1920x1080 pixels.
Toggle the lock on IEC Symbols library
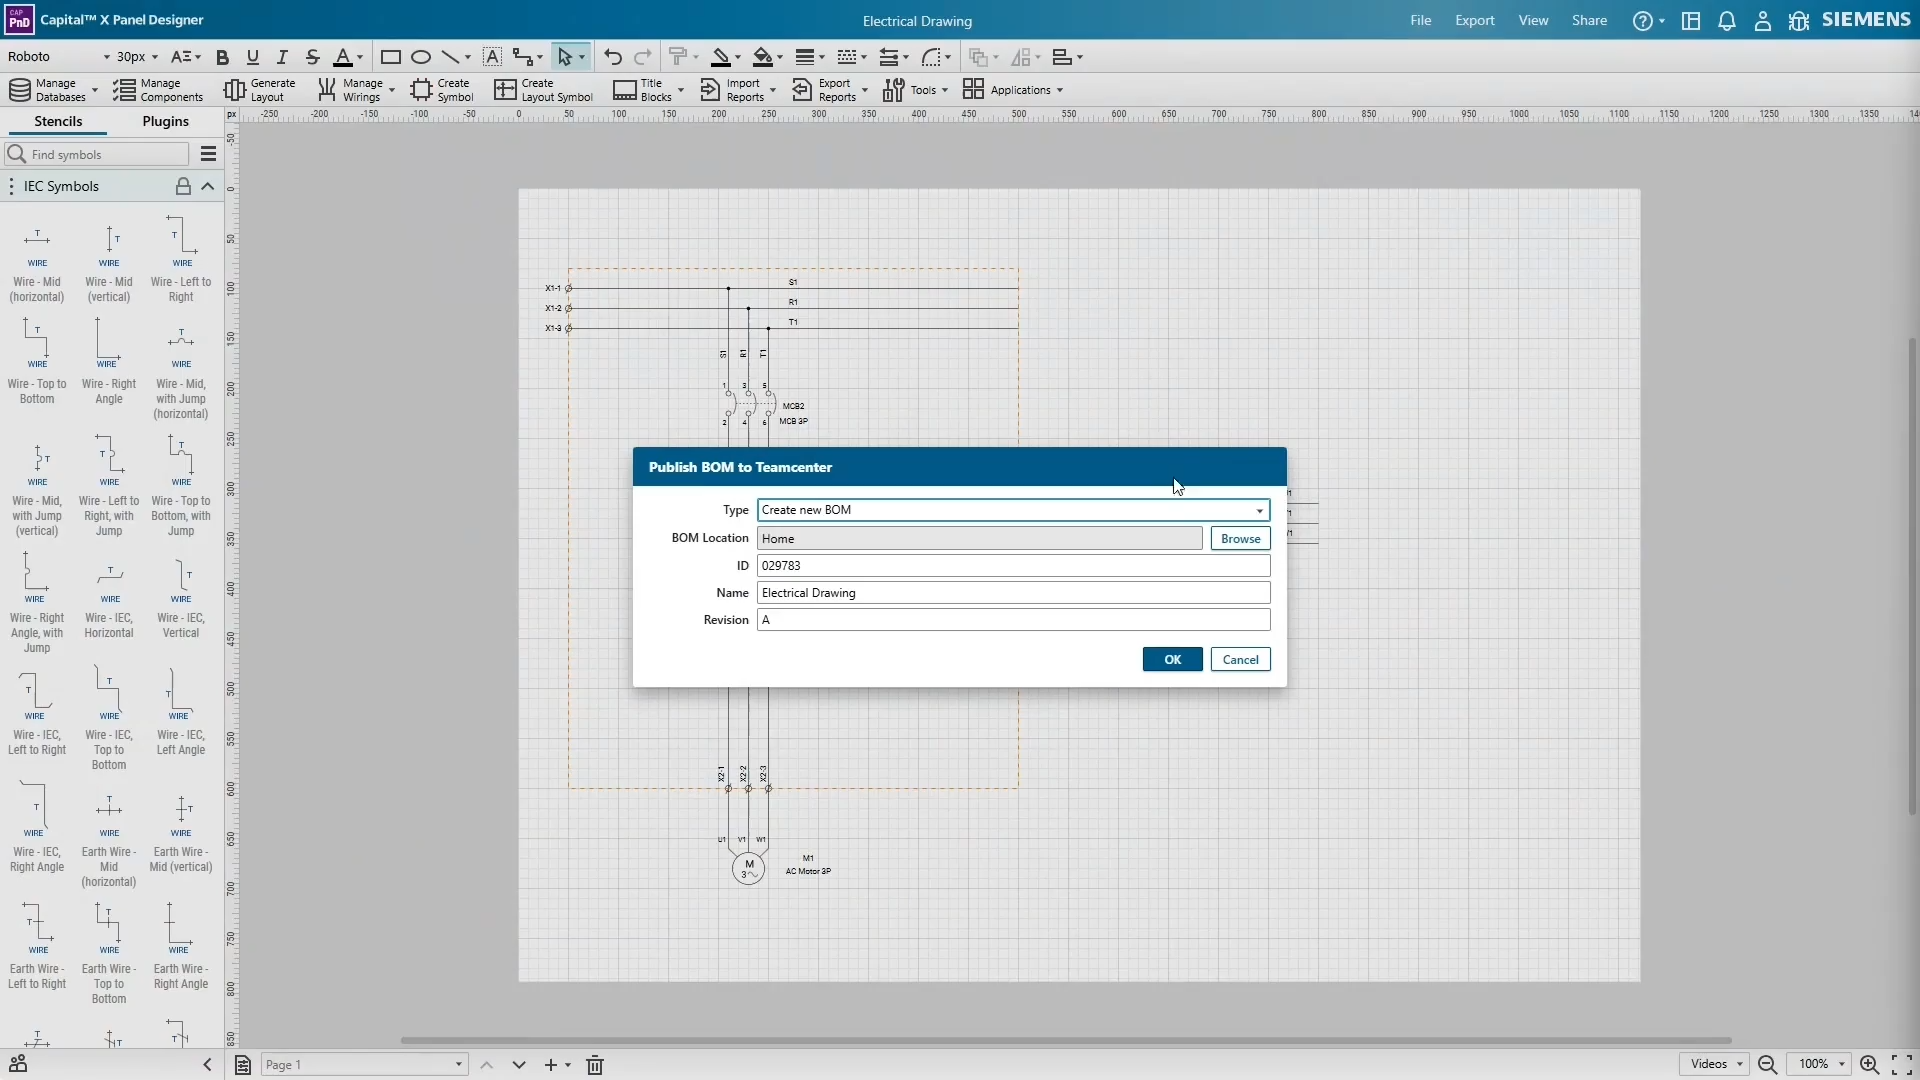(183, 186)
